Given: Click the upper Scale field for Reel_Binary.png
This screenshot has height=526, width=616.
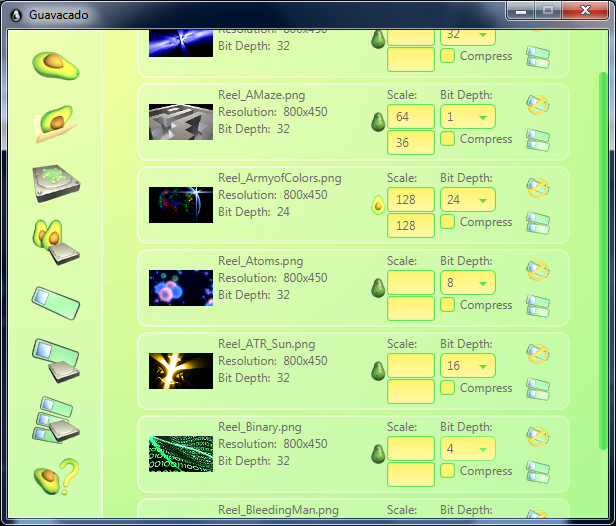Looking at the screenshot, I should point(411,449).
